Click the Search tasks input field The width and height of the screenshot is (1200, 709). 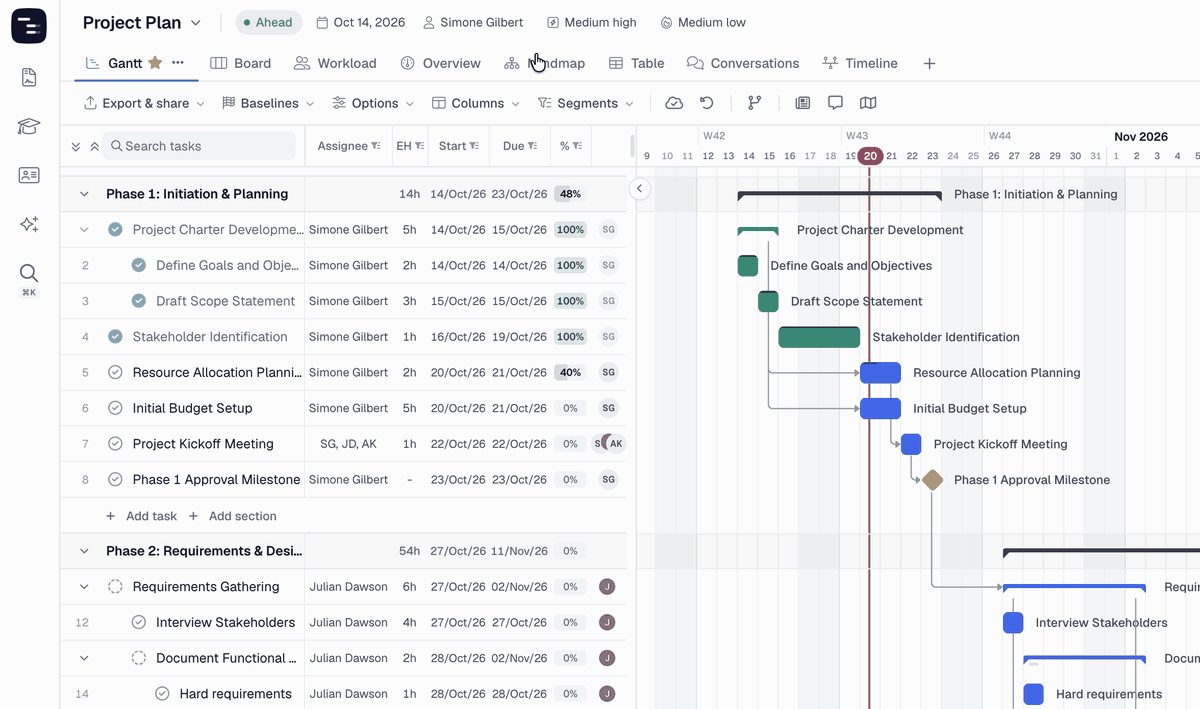199,146
